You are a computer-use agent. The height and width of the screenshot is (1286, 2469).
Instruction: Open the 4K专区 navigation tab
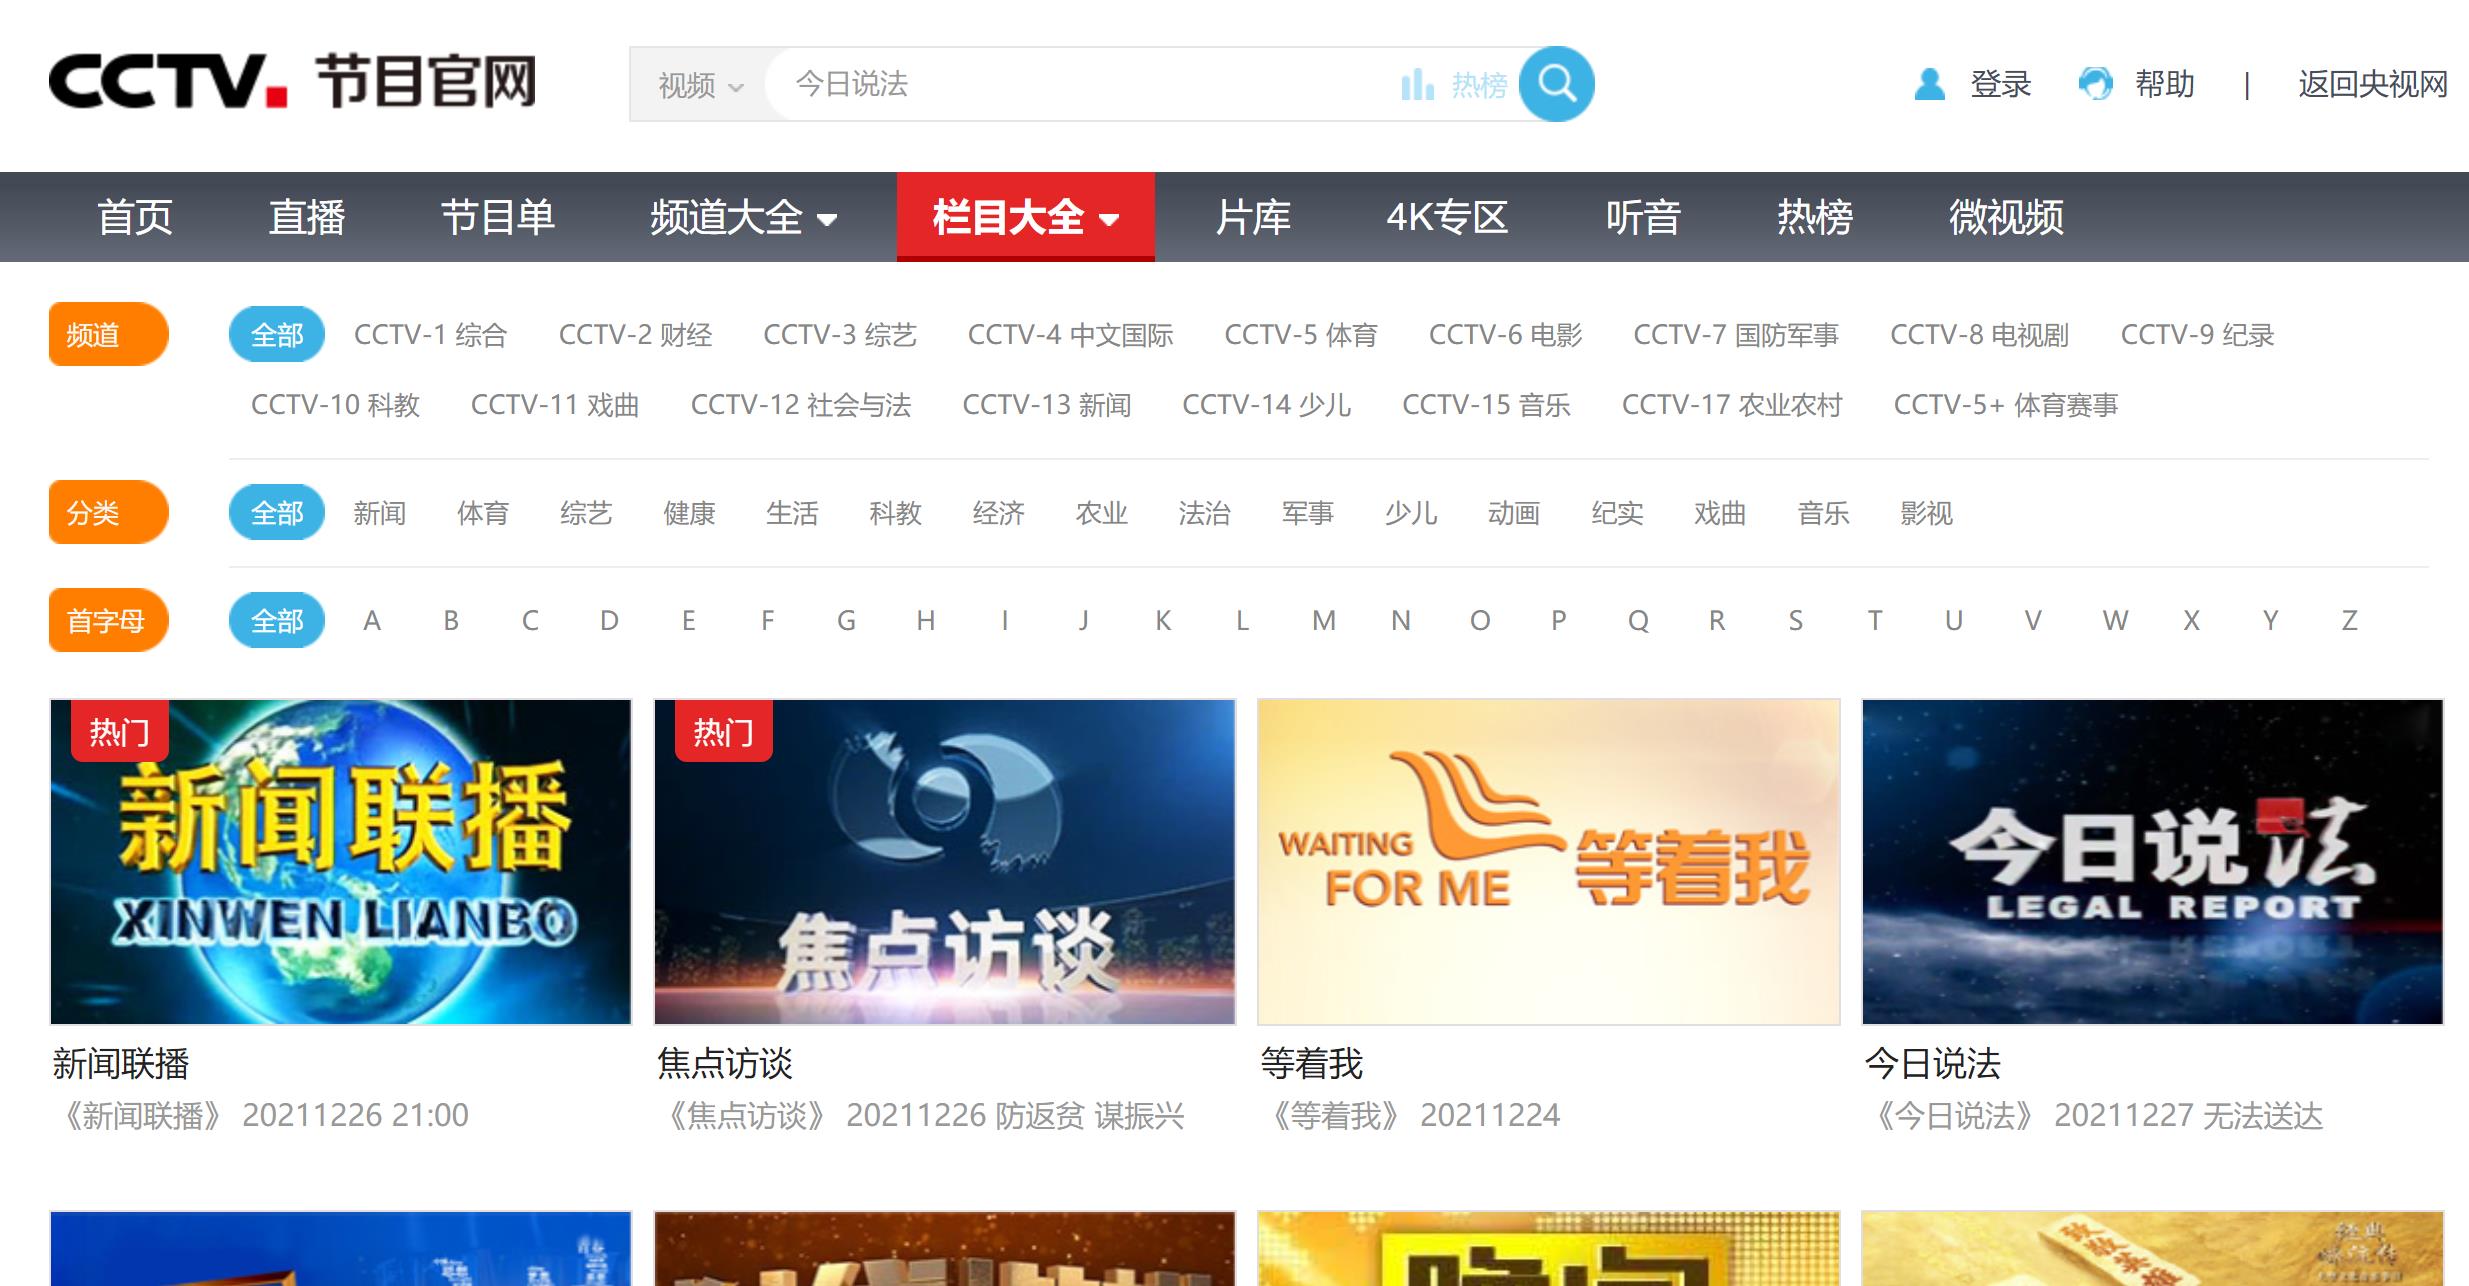coord(1446,217)
